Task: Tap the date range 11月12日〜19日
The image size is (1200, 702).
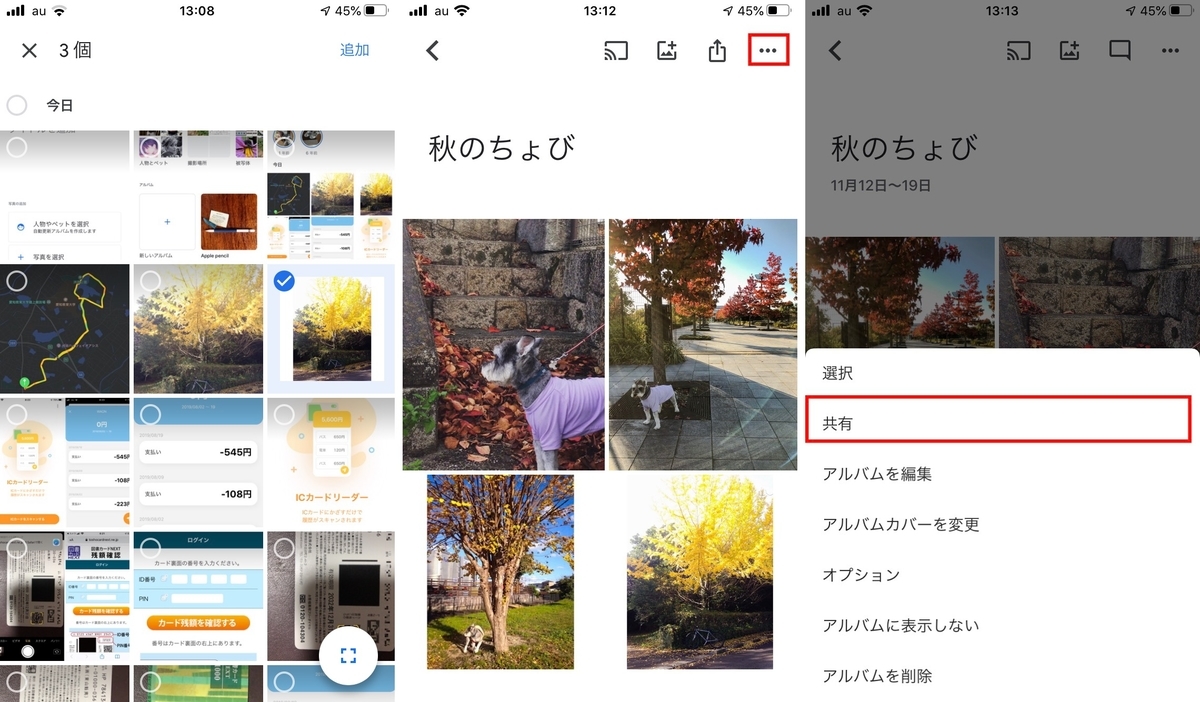Action: 881,186
